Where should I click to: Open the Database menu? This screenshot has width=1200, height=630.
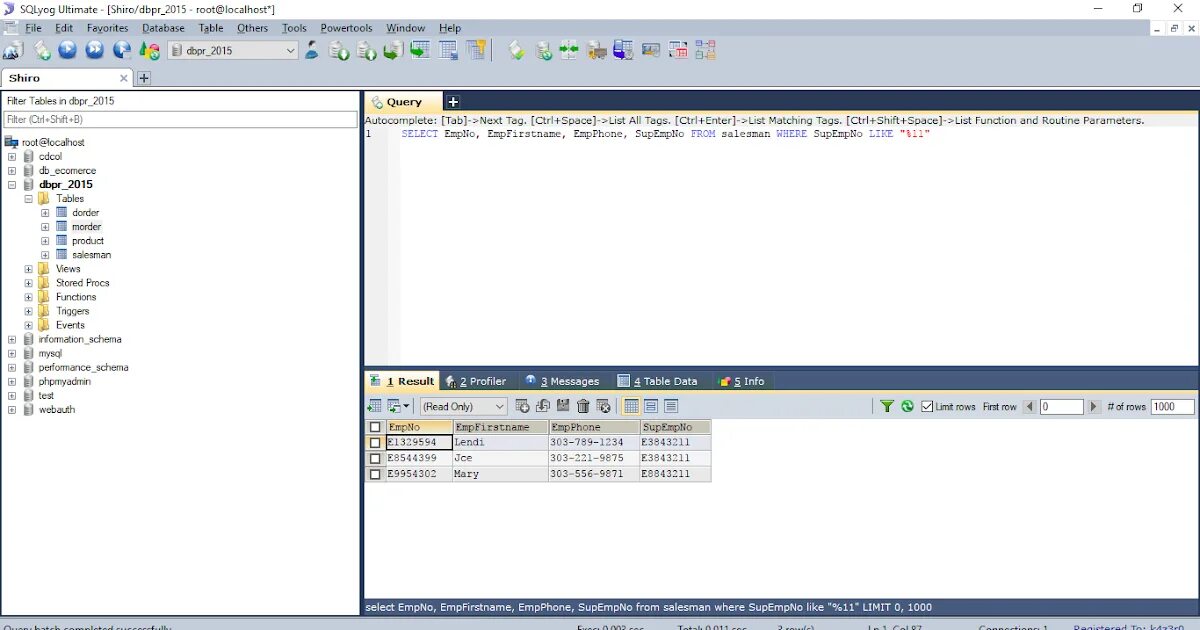click(162, 28)
